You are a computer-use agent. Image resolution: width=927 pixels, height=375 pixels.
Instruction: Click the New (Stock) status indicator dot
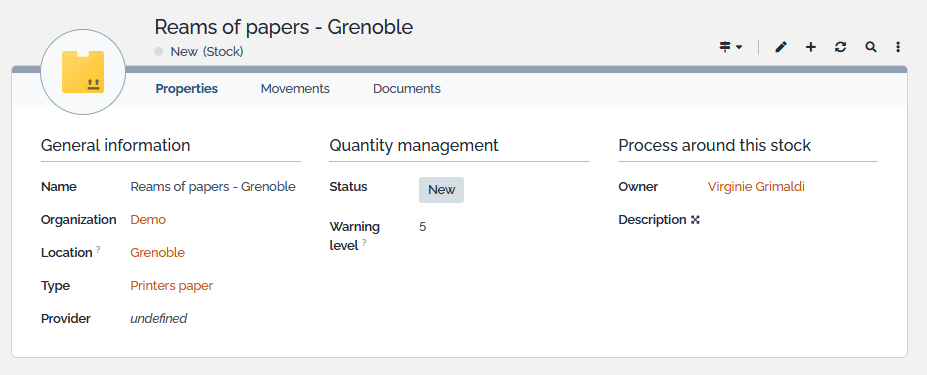click(x=158, y=51)
